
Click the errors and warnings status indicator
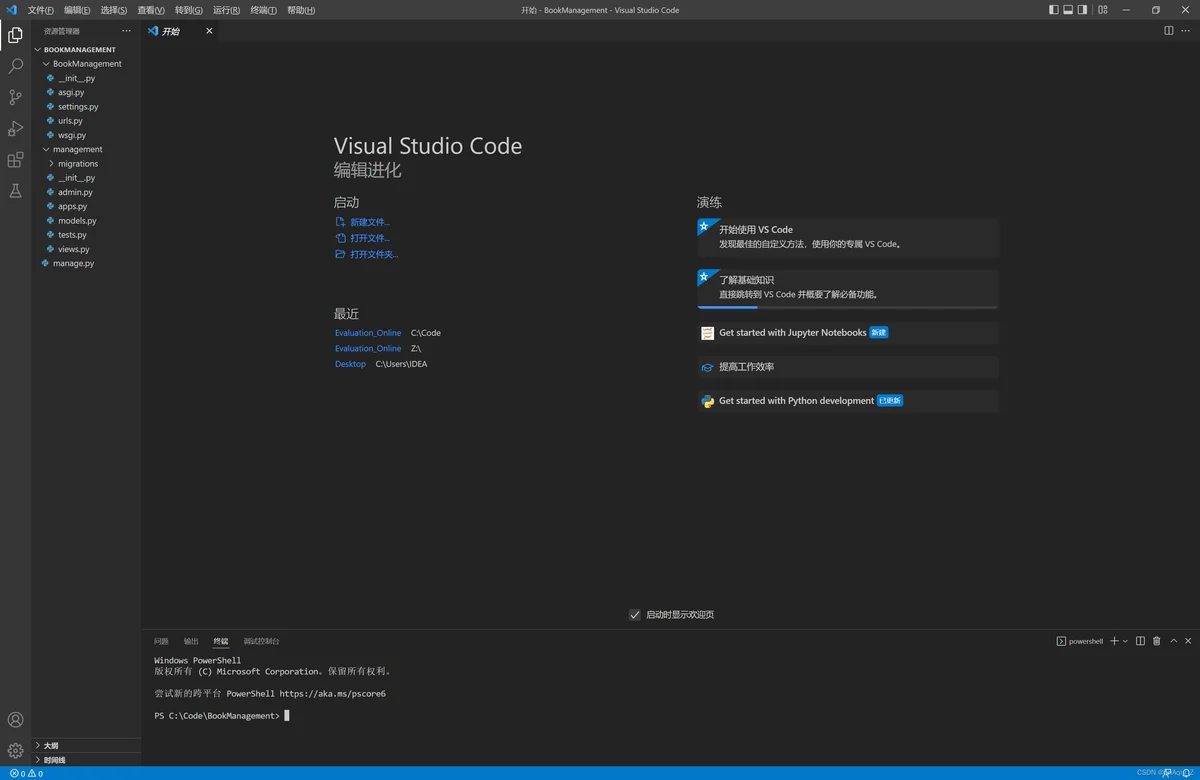pos(26,773)
